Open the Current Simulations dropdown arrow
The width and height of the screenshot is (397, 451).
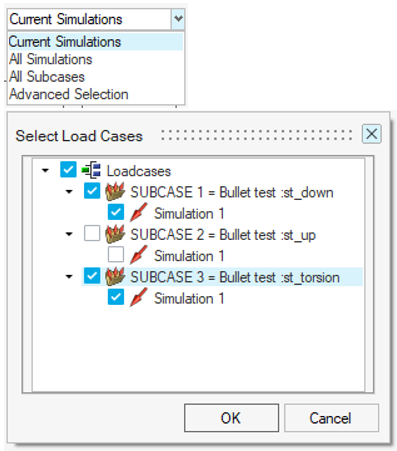(x=178, y=19)
